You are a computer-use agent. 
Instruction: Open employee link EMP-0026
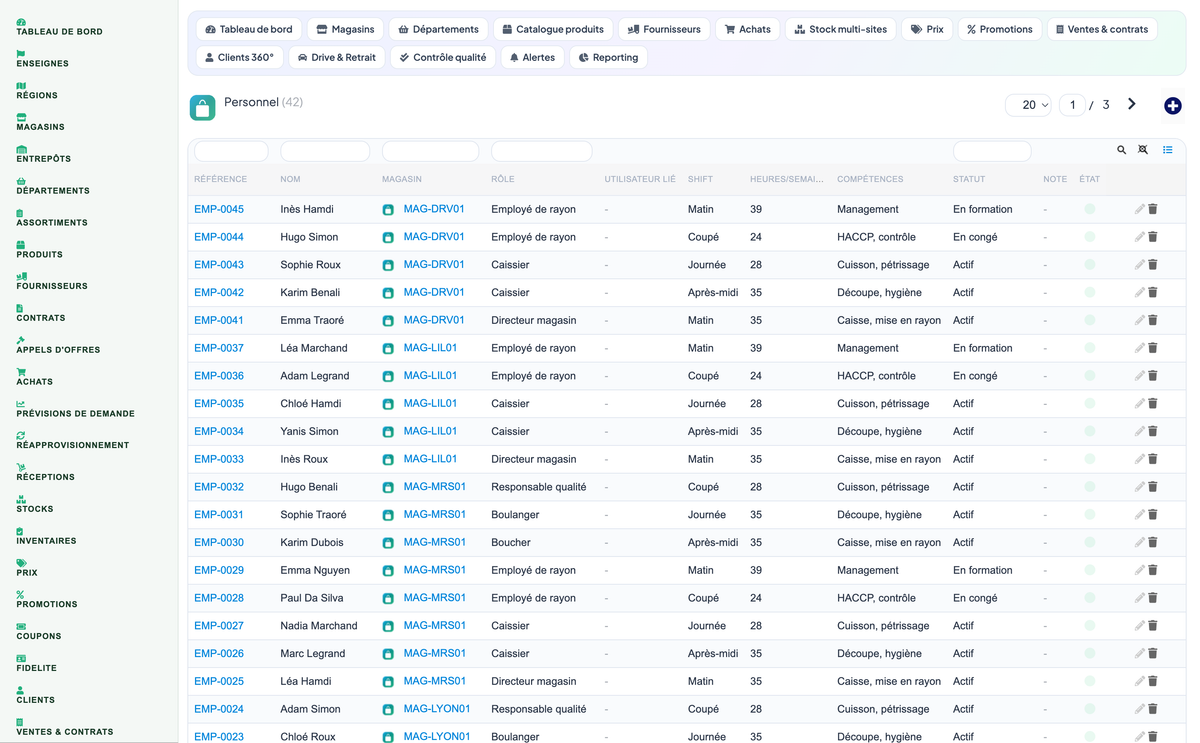219,654
